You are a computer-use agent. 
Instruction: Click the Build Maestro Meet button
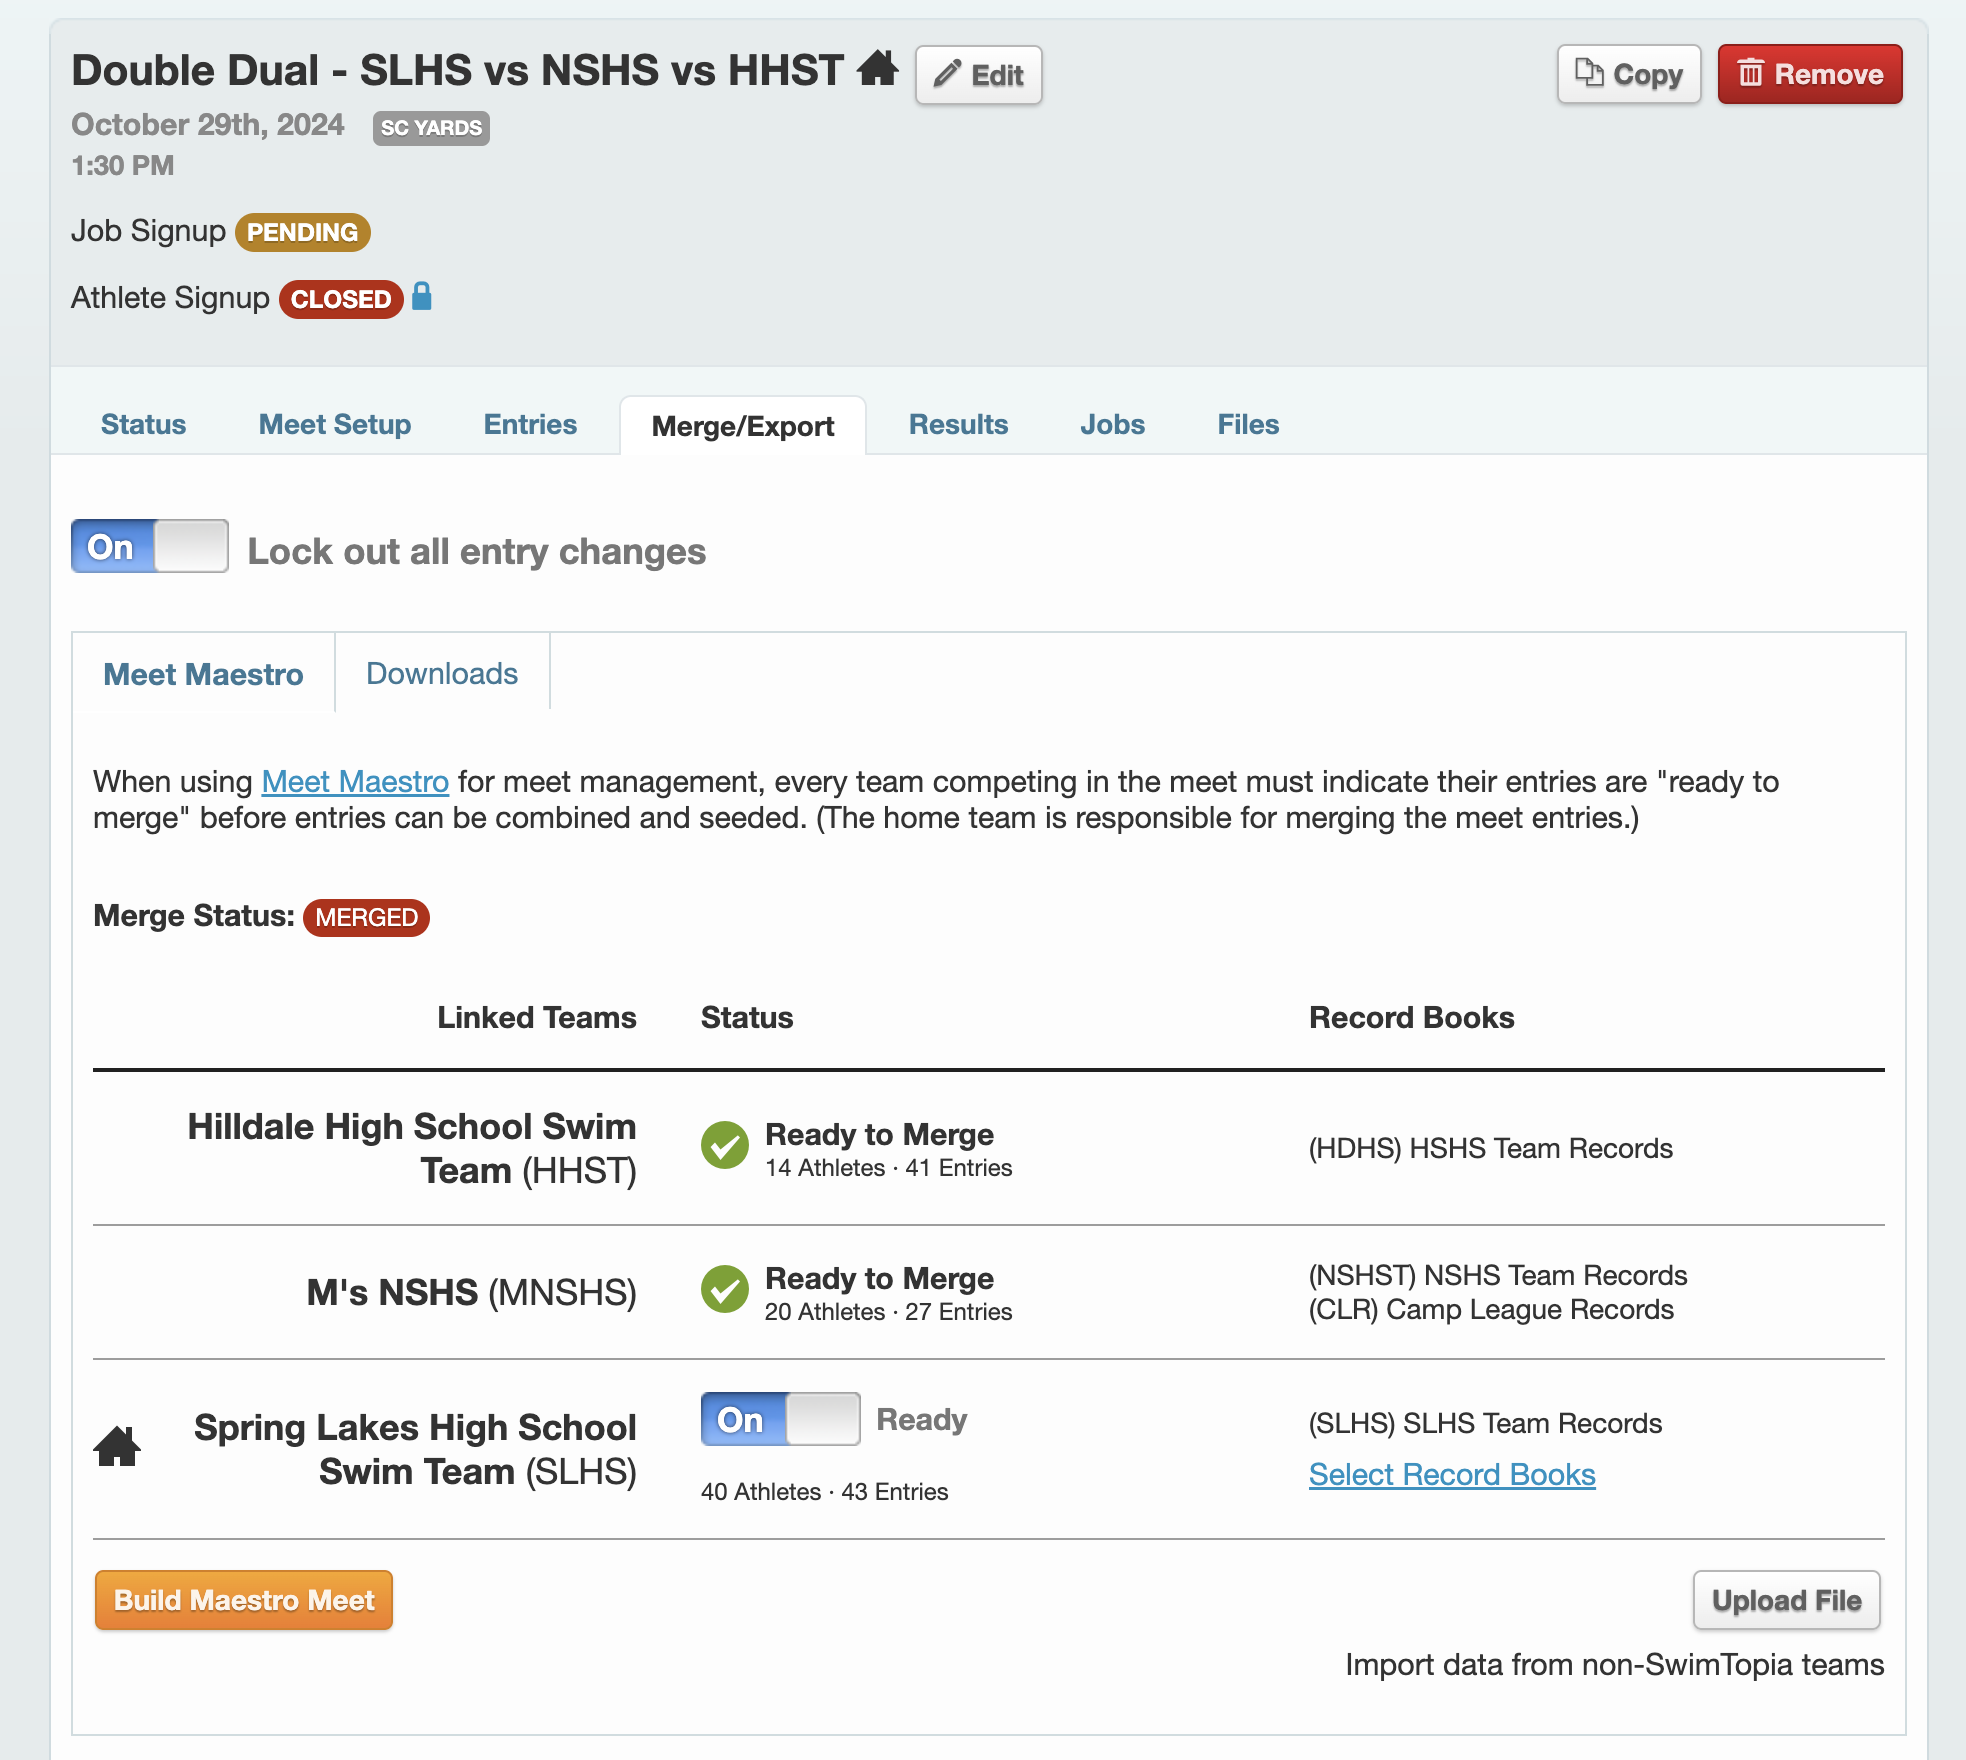tap(243, 1600)
